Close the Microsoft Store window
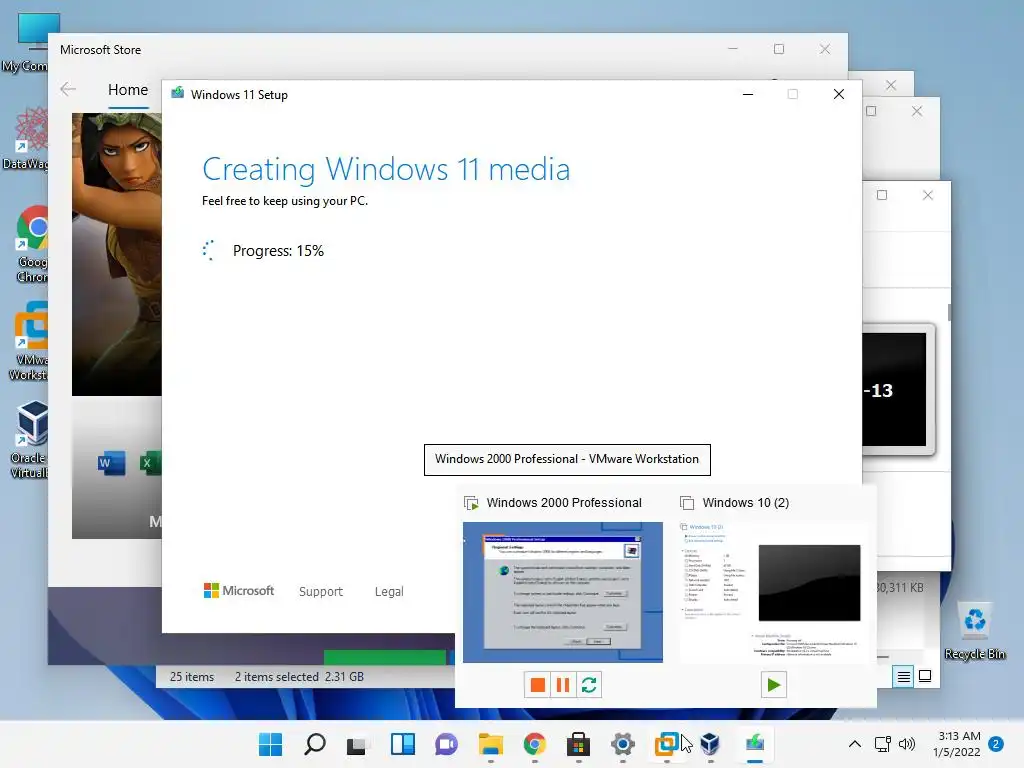 (x=825, y=50)
